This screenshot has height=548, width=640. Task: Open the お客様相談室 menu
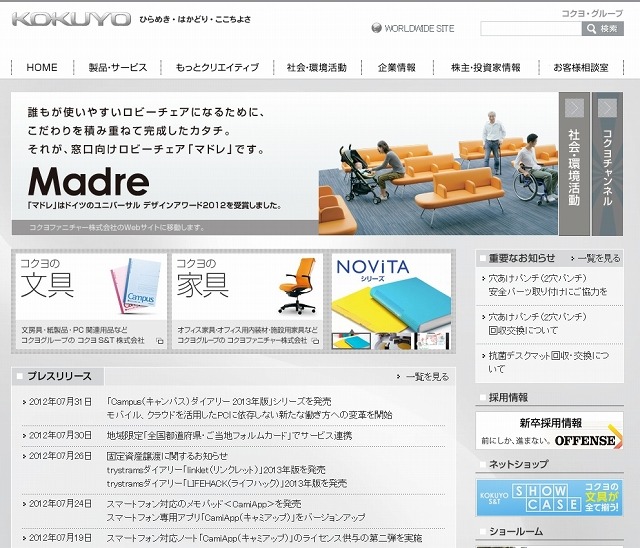[x=581, y=67]
